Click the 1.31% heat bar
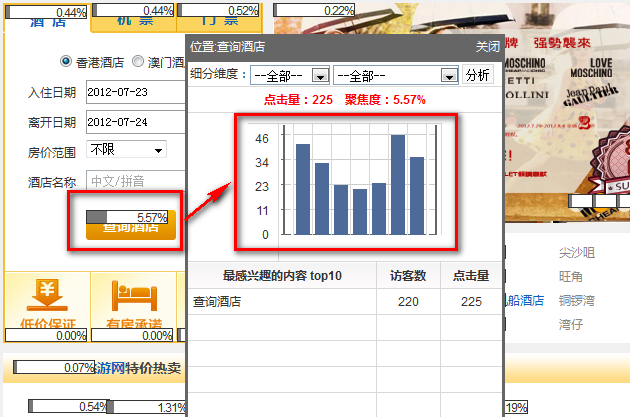Screen dimensions: 630x417 click(x=147, y=407)
